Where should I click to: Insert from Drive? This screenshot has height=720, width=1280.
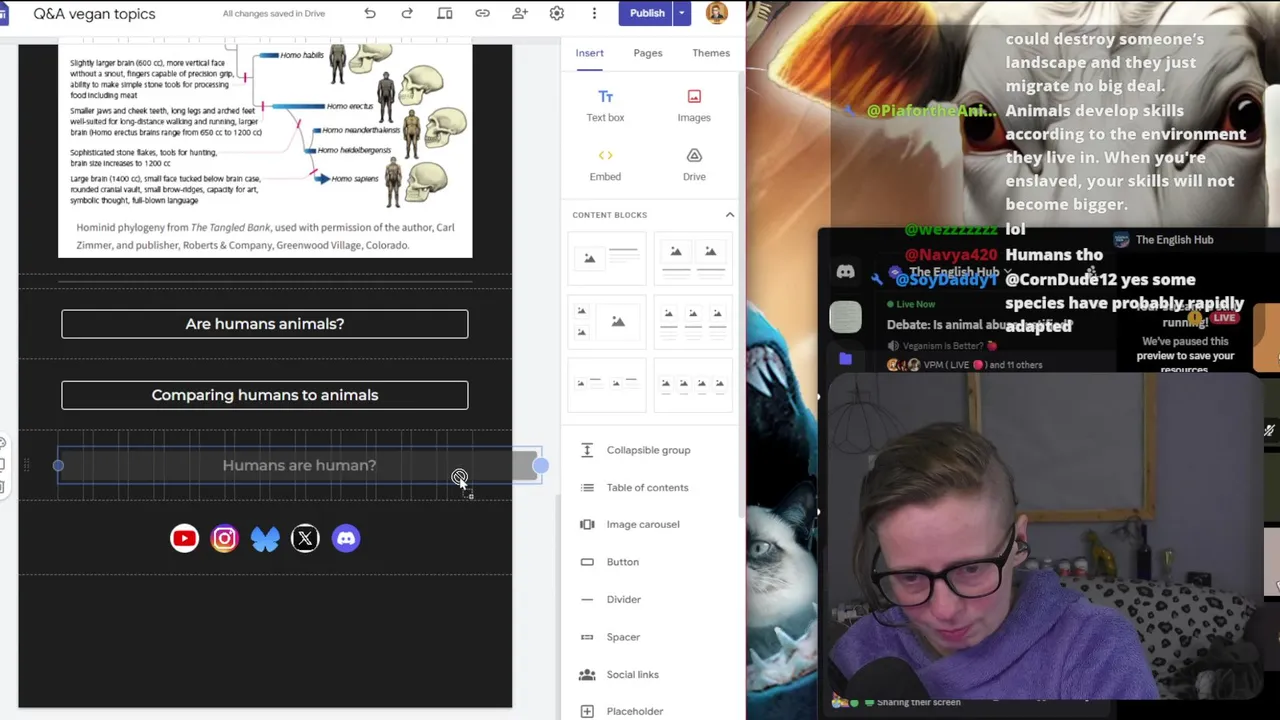click(694, 165)
